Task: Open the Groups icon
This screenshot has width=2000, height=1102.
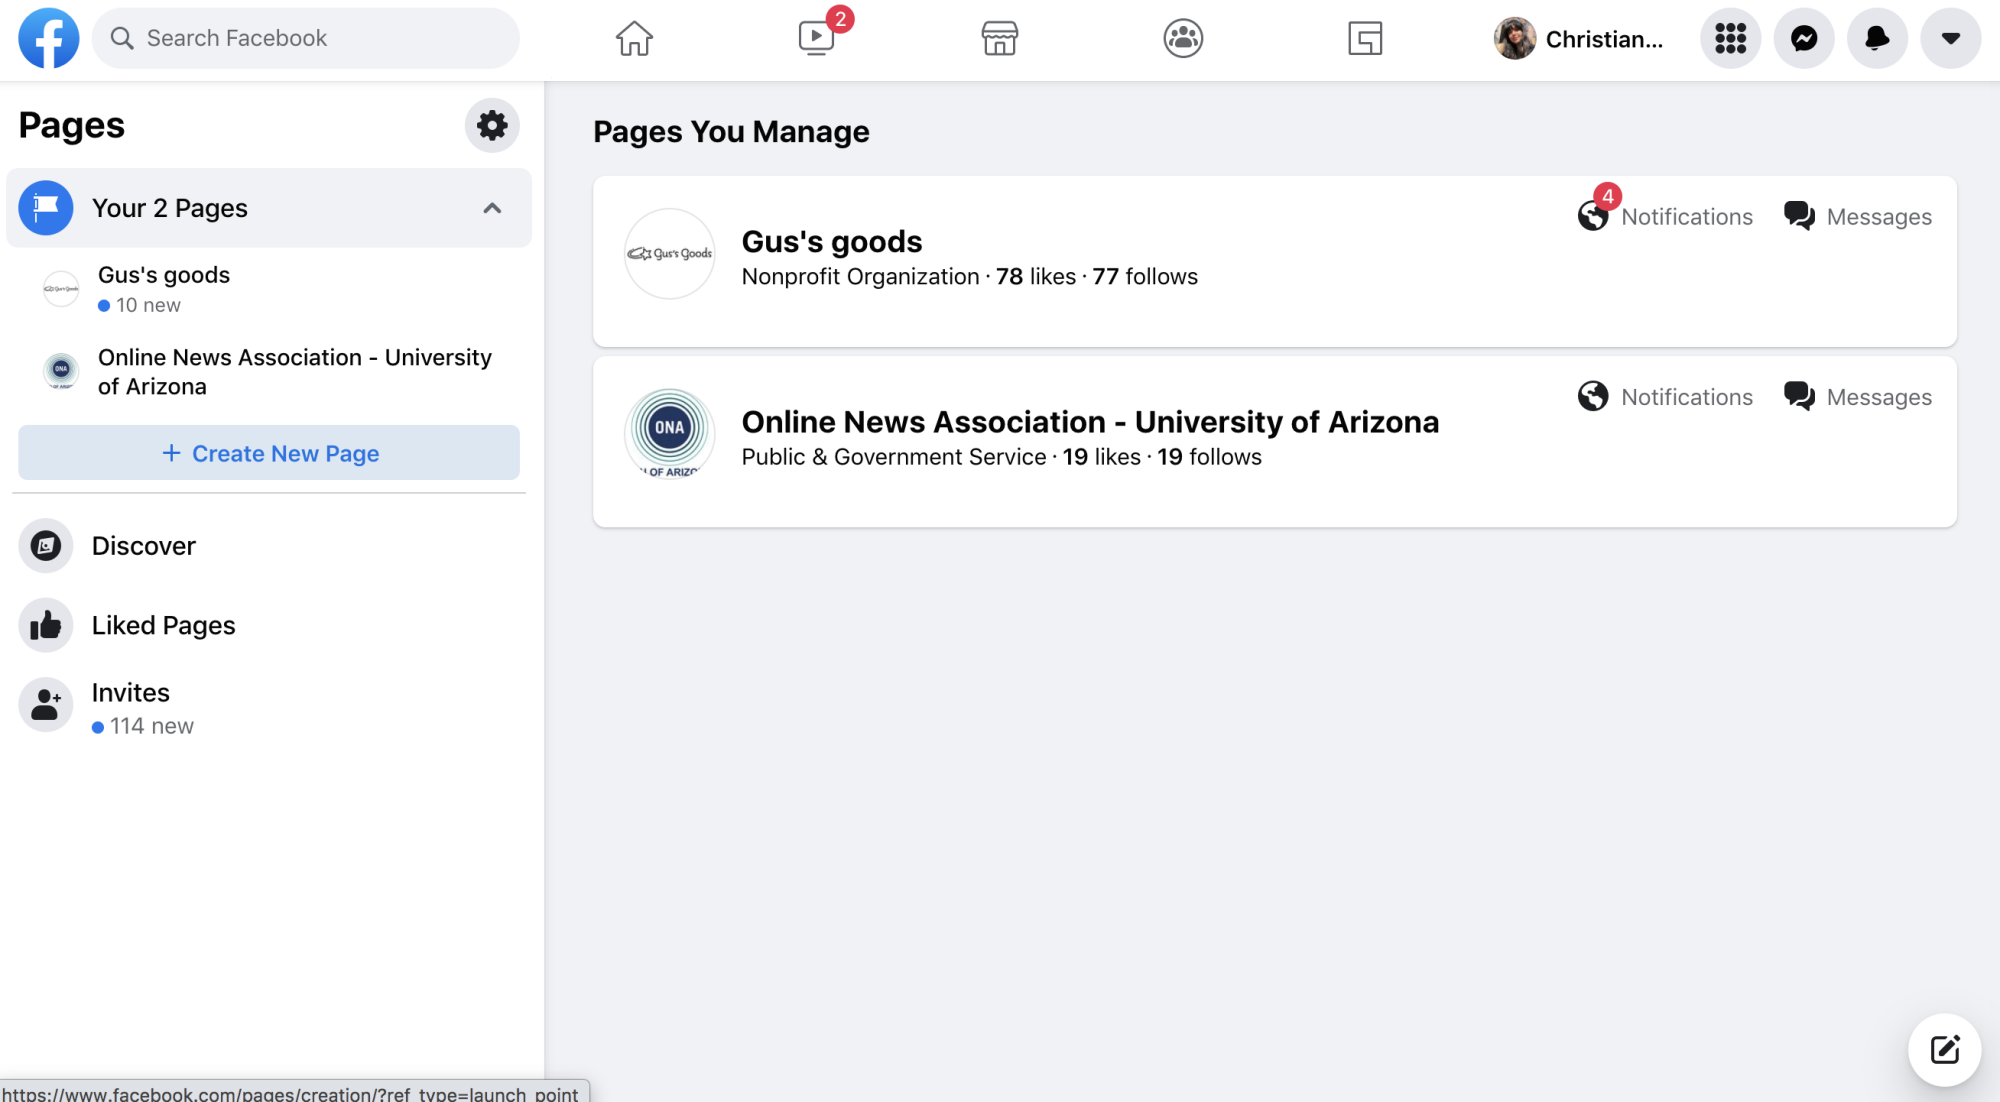Action: [1183, 38]
